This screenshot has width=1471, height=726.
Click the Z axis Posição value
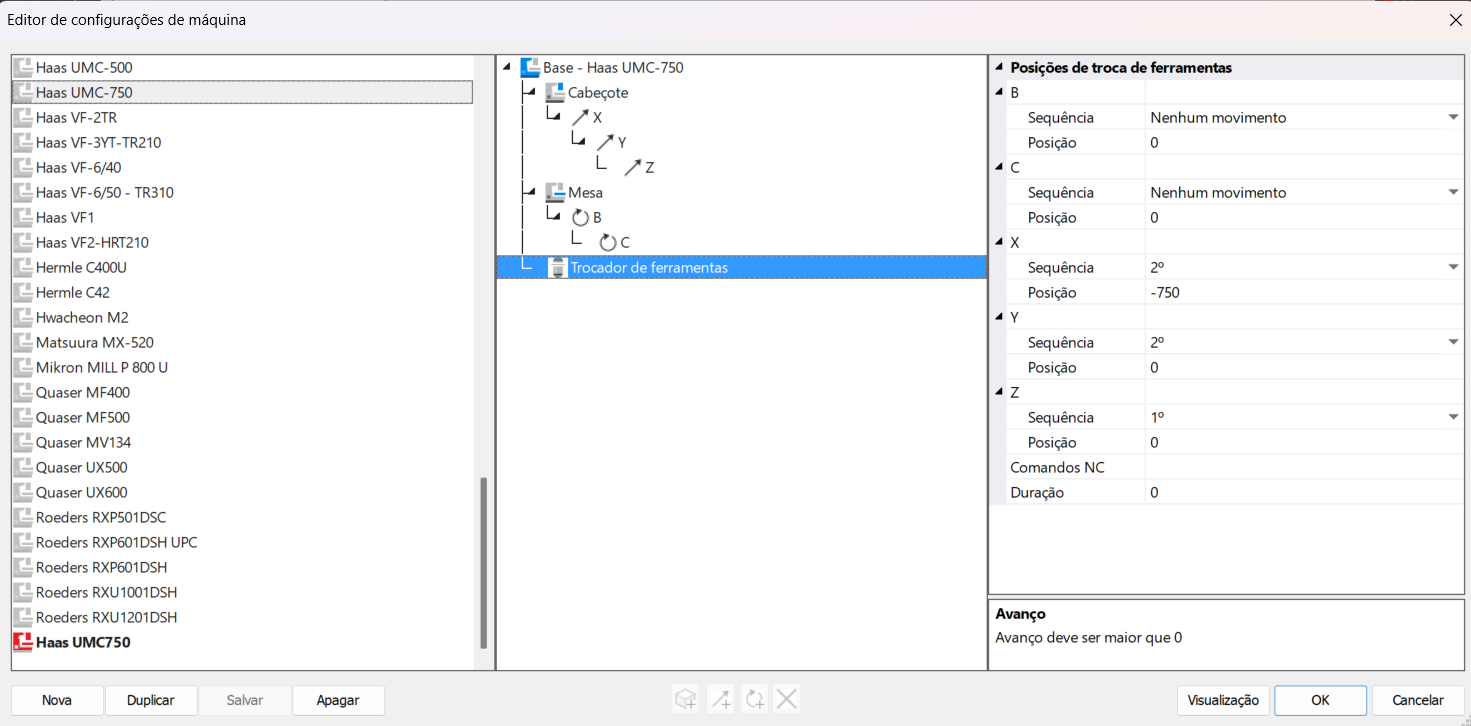[x=1304, y=442]
